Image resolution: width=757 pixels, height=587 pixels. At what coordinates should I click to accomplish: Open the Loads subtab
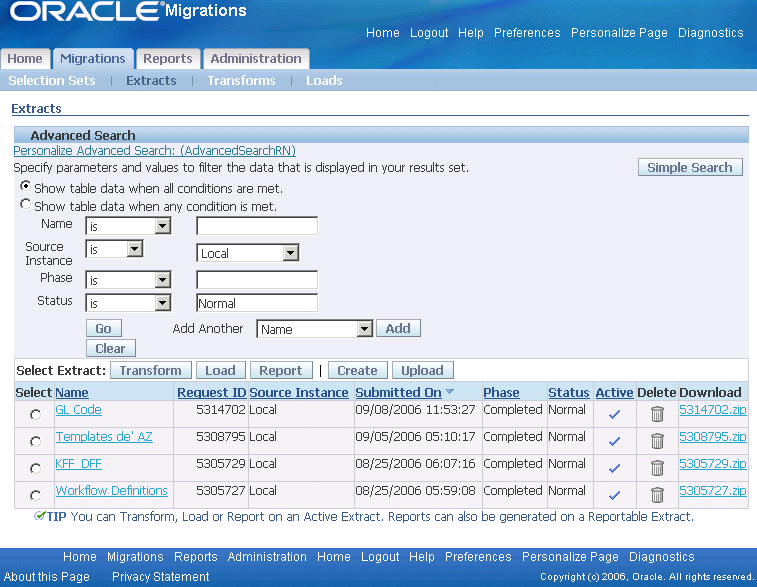(x=324, y=81)
